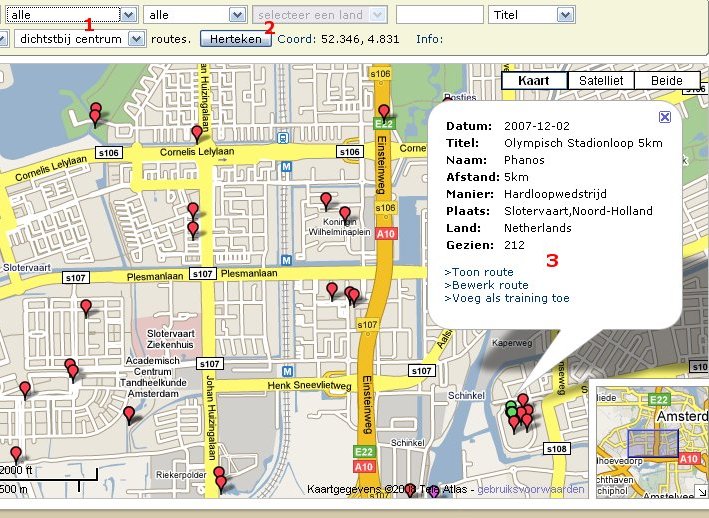Expand the second 'alle' filter dropdown

[195, 15]
